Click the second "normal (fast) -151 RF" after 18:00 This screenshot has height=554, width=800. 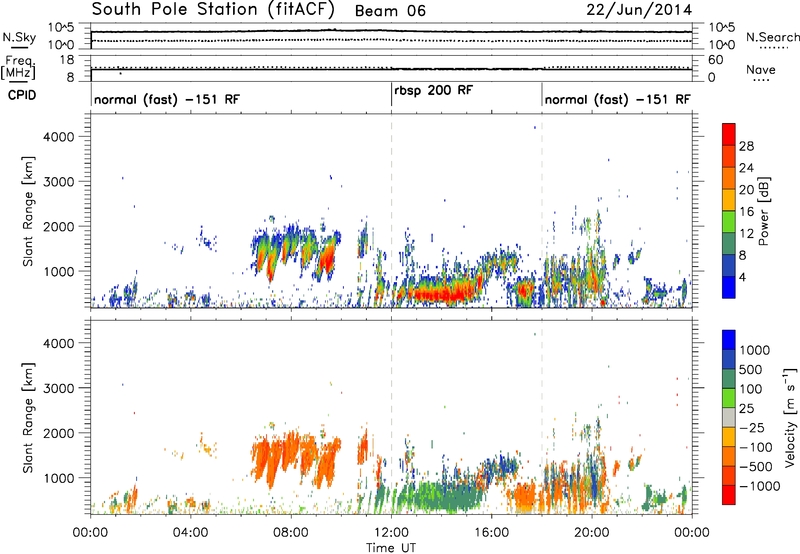pyautogui.click(x=618, y=99)
